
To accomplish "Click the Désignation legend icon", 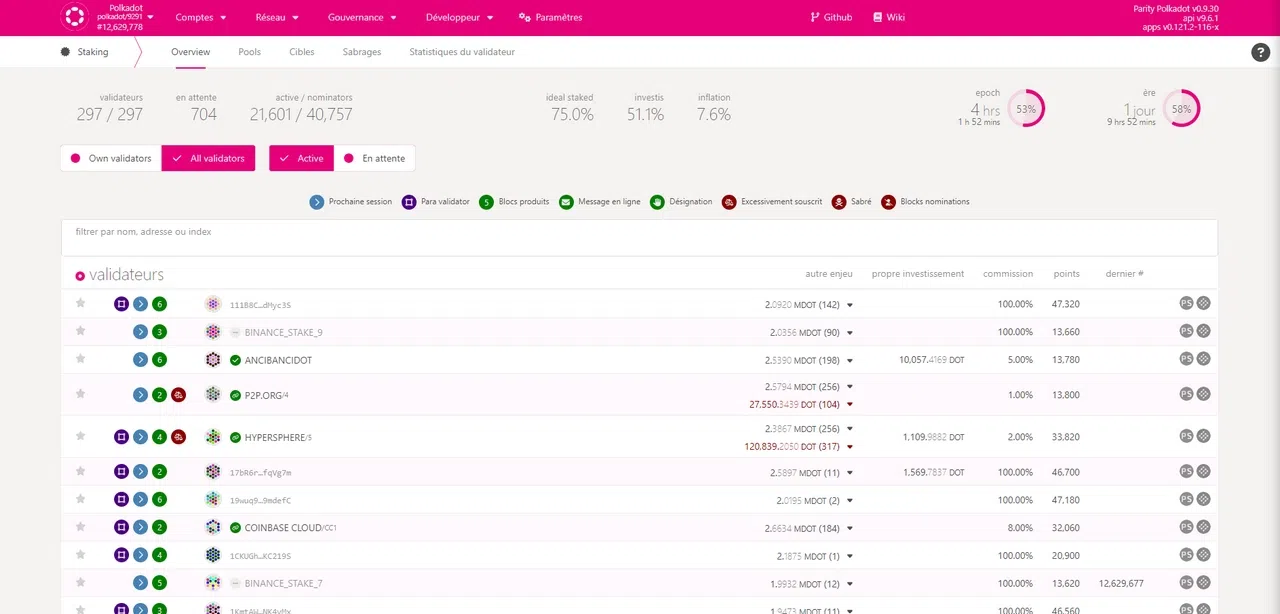I will [x=657, y=202].
